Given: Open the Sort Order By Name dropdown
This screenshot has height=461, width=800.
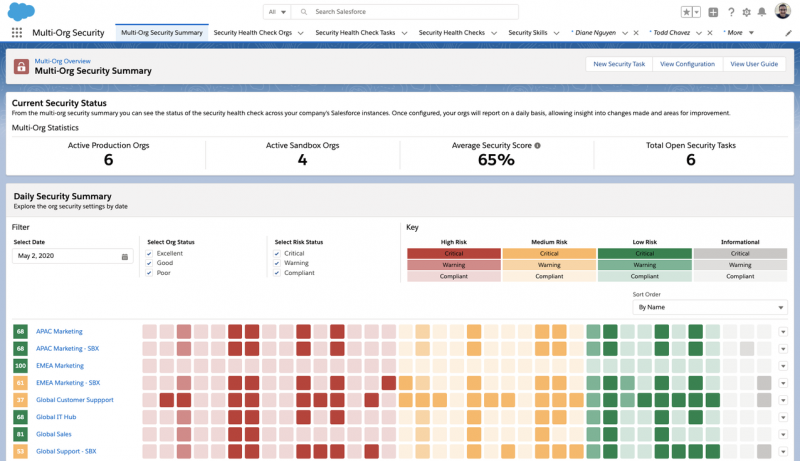Looking at the screenshot, I should [x=709, y=308].
